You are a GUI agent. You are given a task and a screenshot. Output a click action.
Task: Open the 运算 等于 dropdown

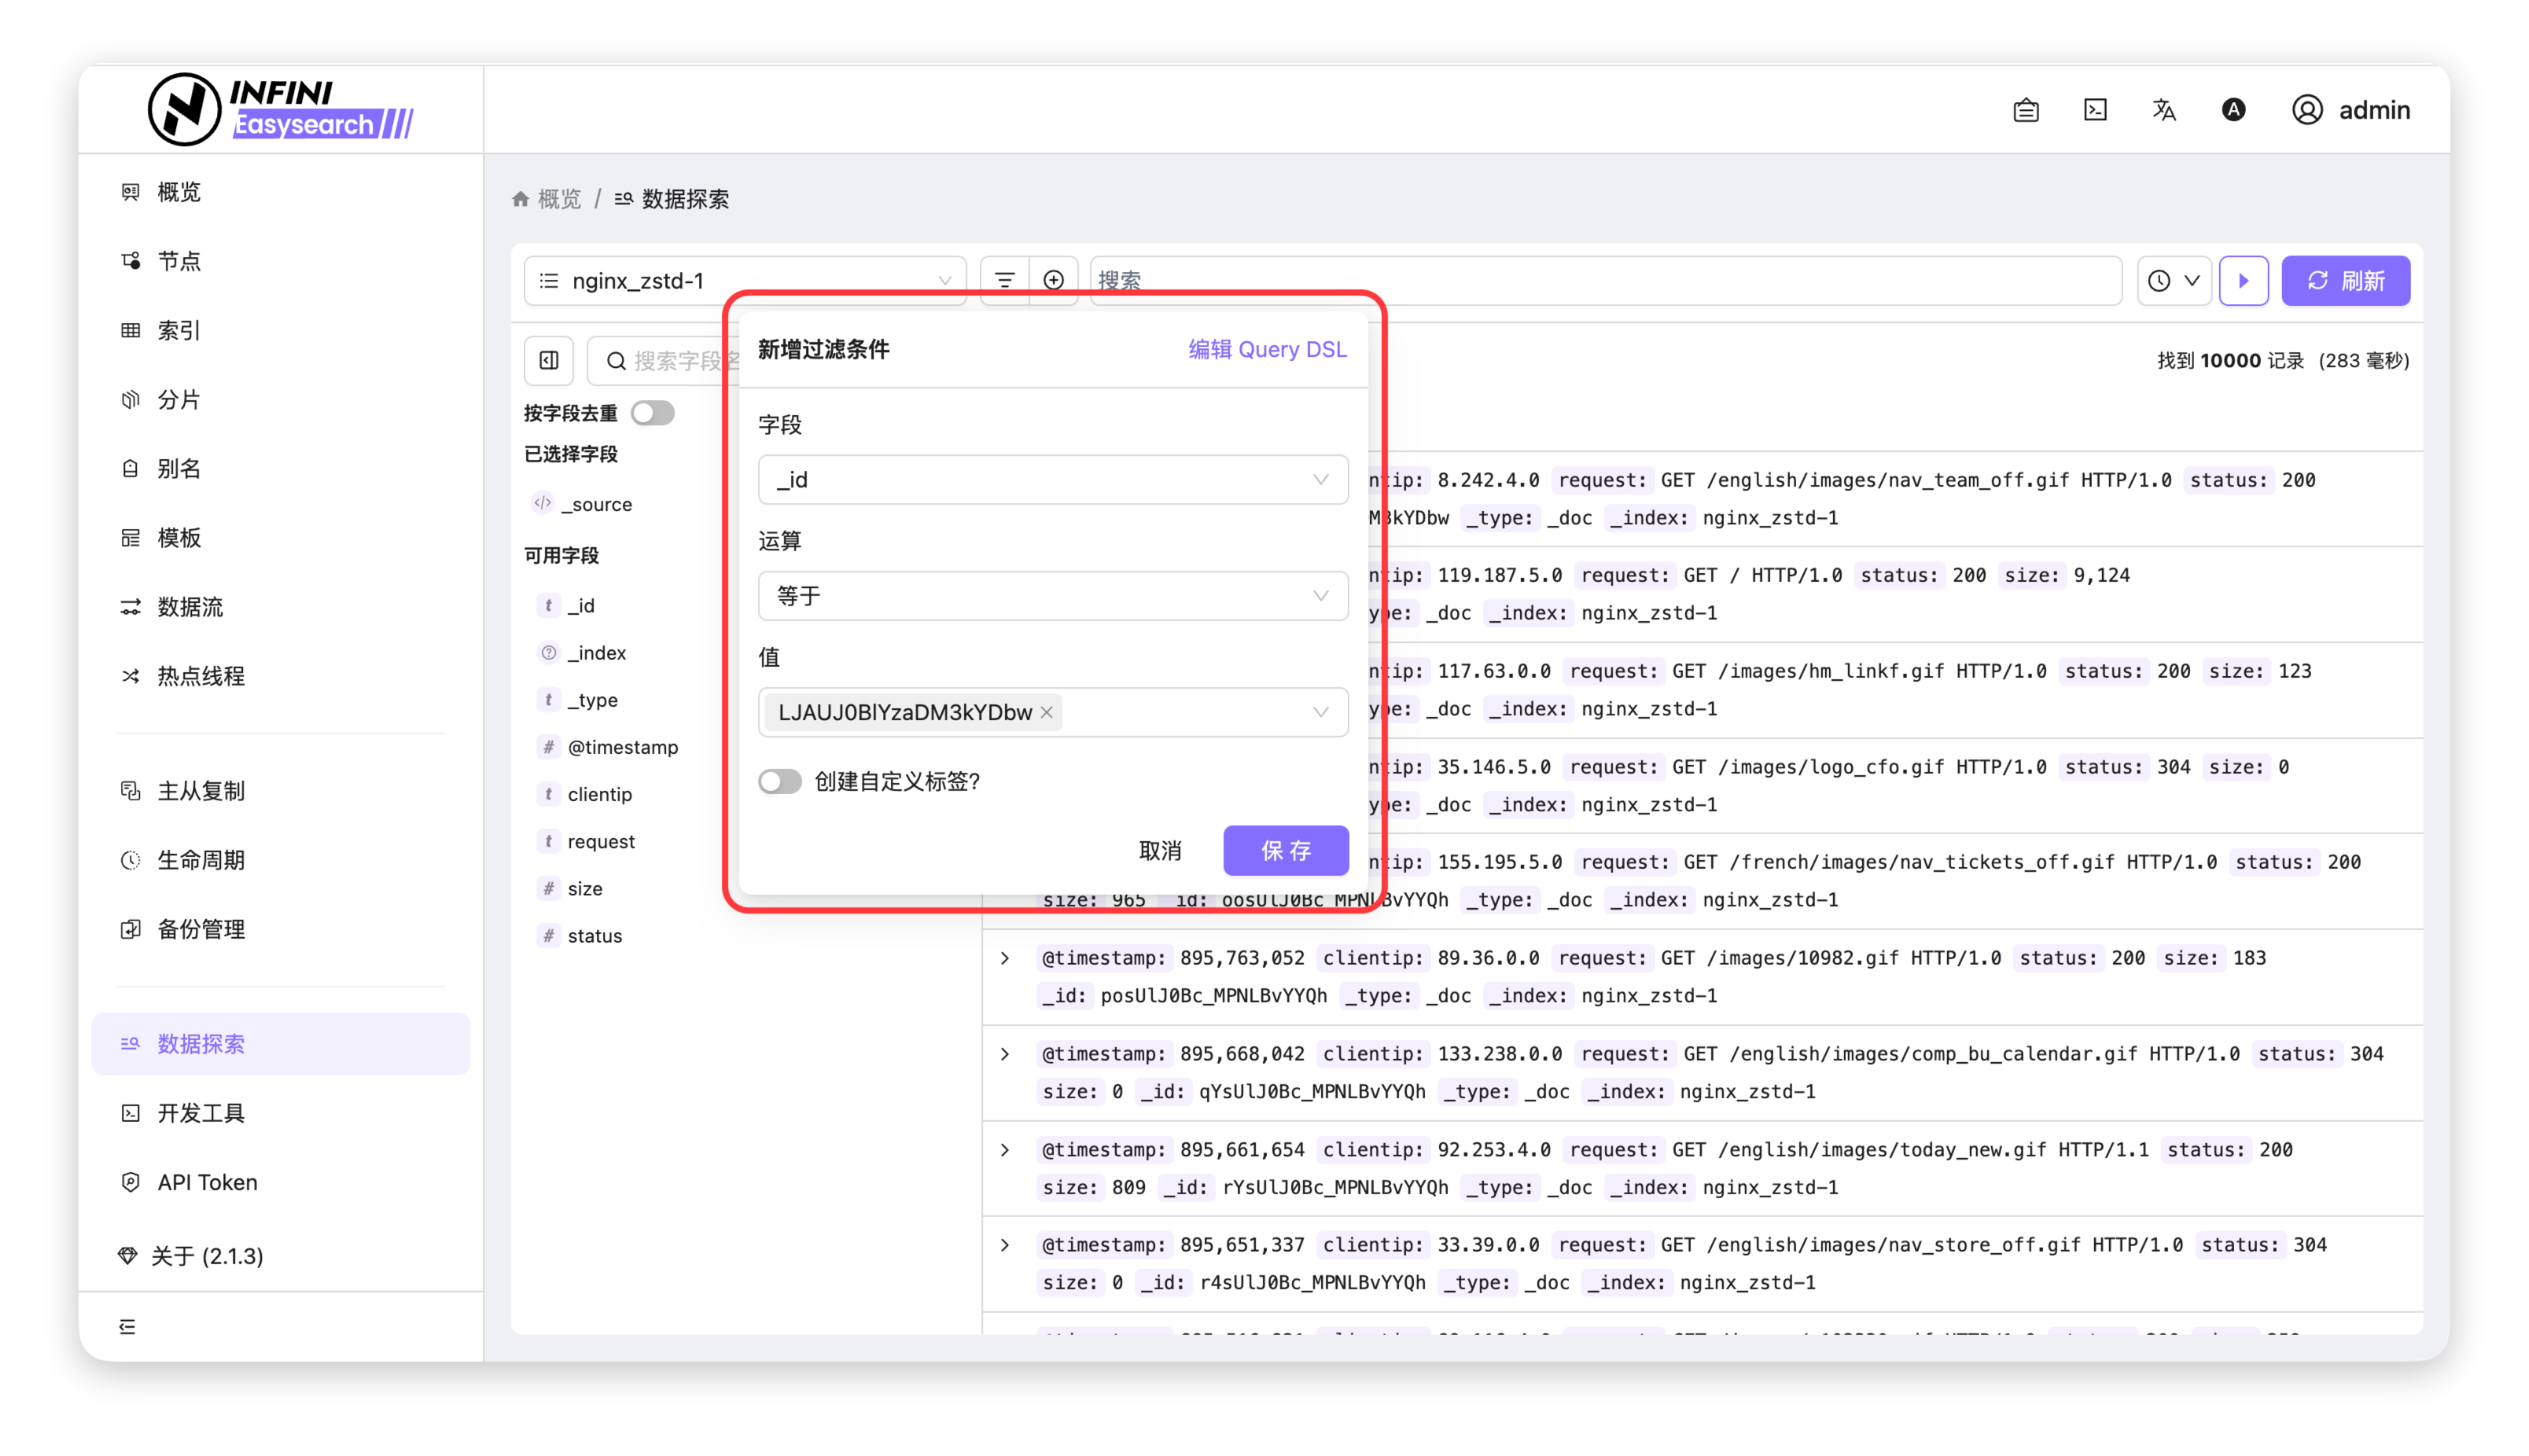click(x=1052, y=596)
